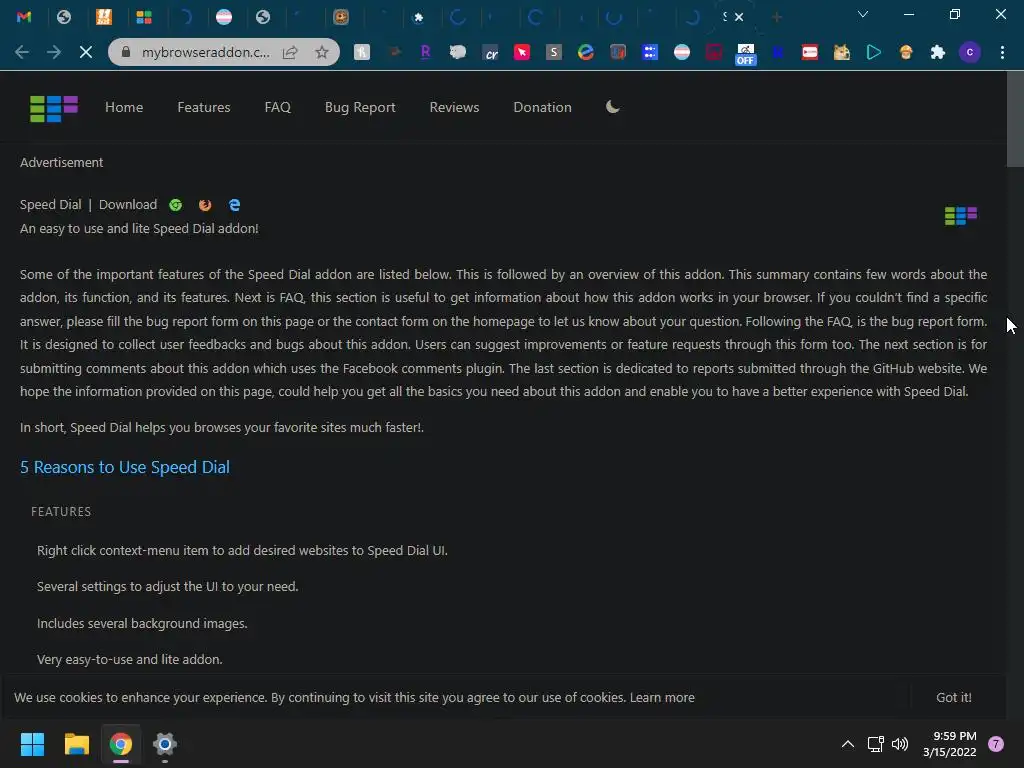This screenshot has width=1024, height=768.
Task: Follow the Learn more cookie link
Action: 662,697
